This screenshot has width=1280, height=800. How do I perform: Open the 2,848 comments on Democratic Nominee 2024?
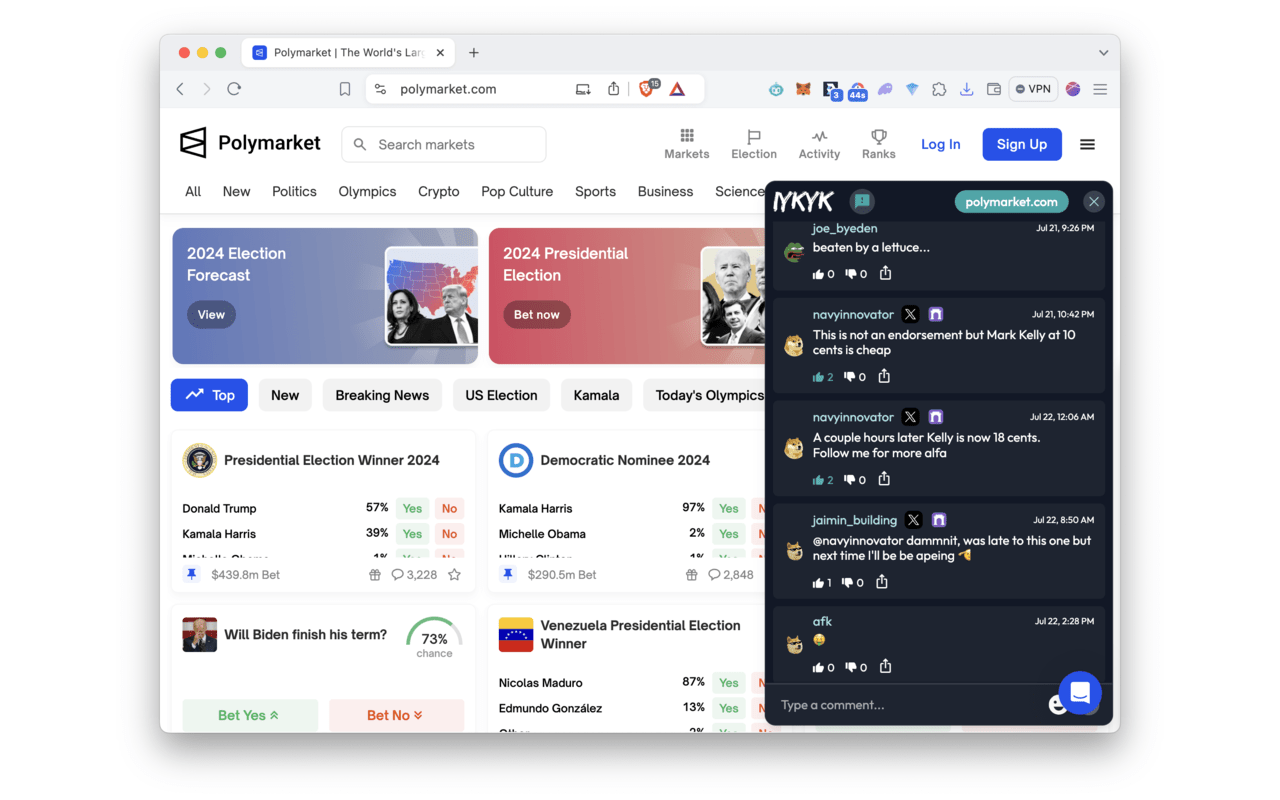724,574
